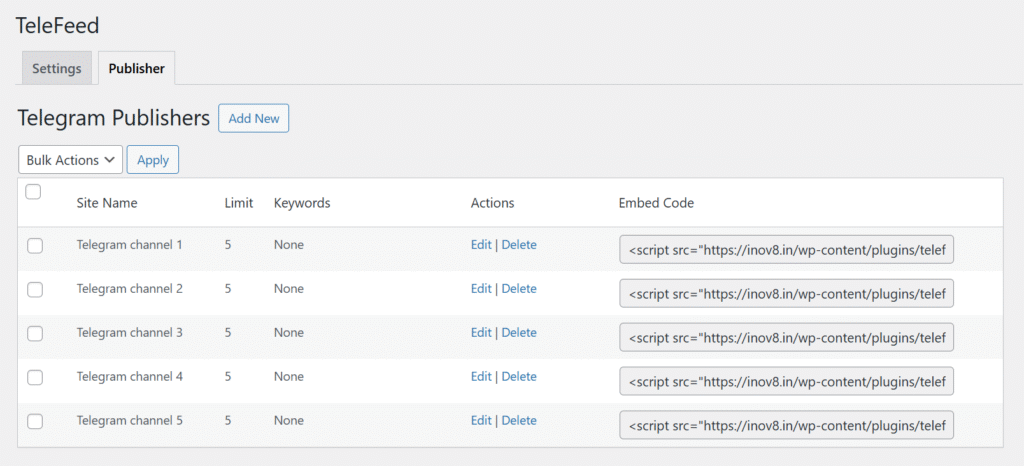
Task: Apply the selected bulk action
Action: [153, 160]
